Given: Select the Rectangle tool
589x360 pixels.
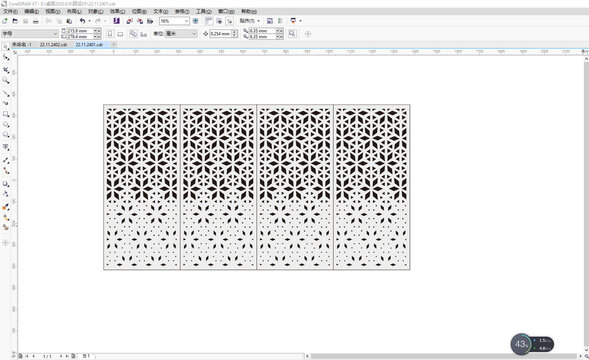Looking at the screenshot, I should tap(6, 114).
